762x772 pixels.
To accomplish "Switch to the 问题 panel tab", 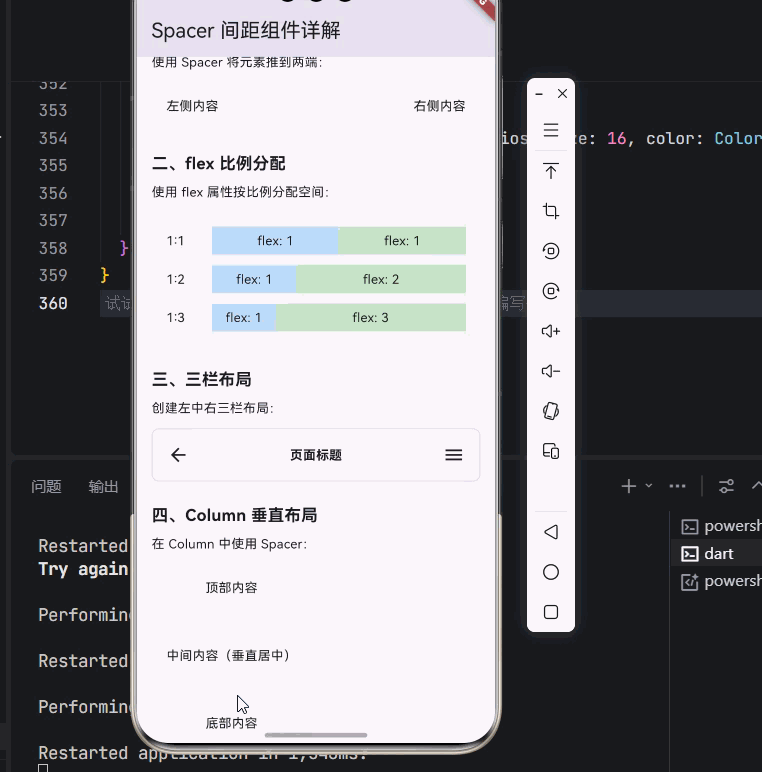I will click(x=46, y=486).
